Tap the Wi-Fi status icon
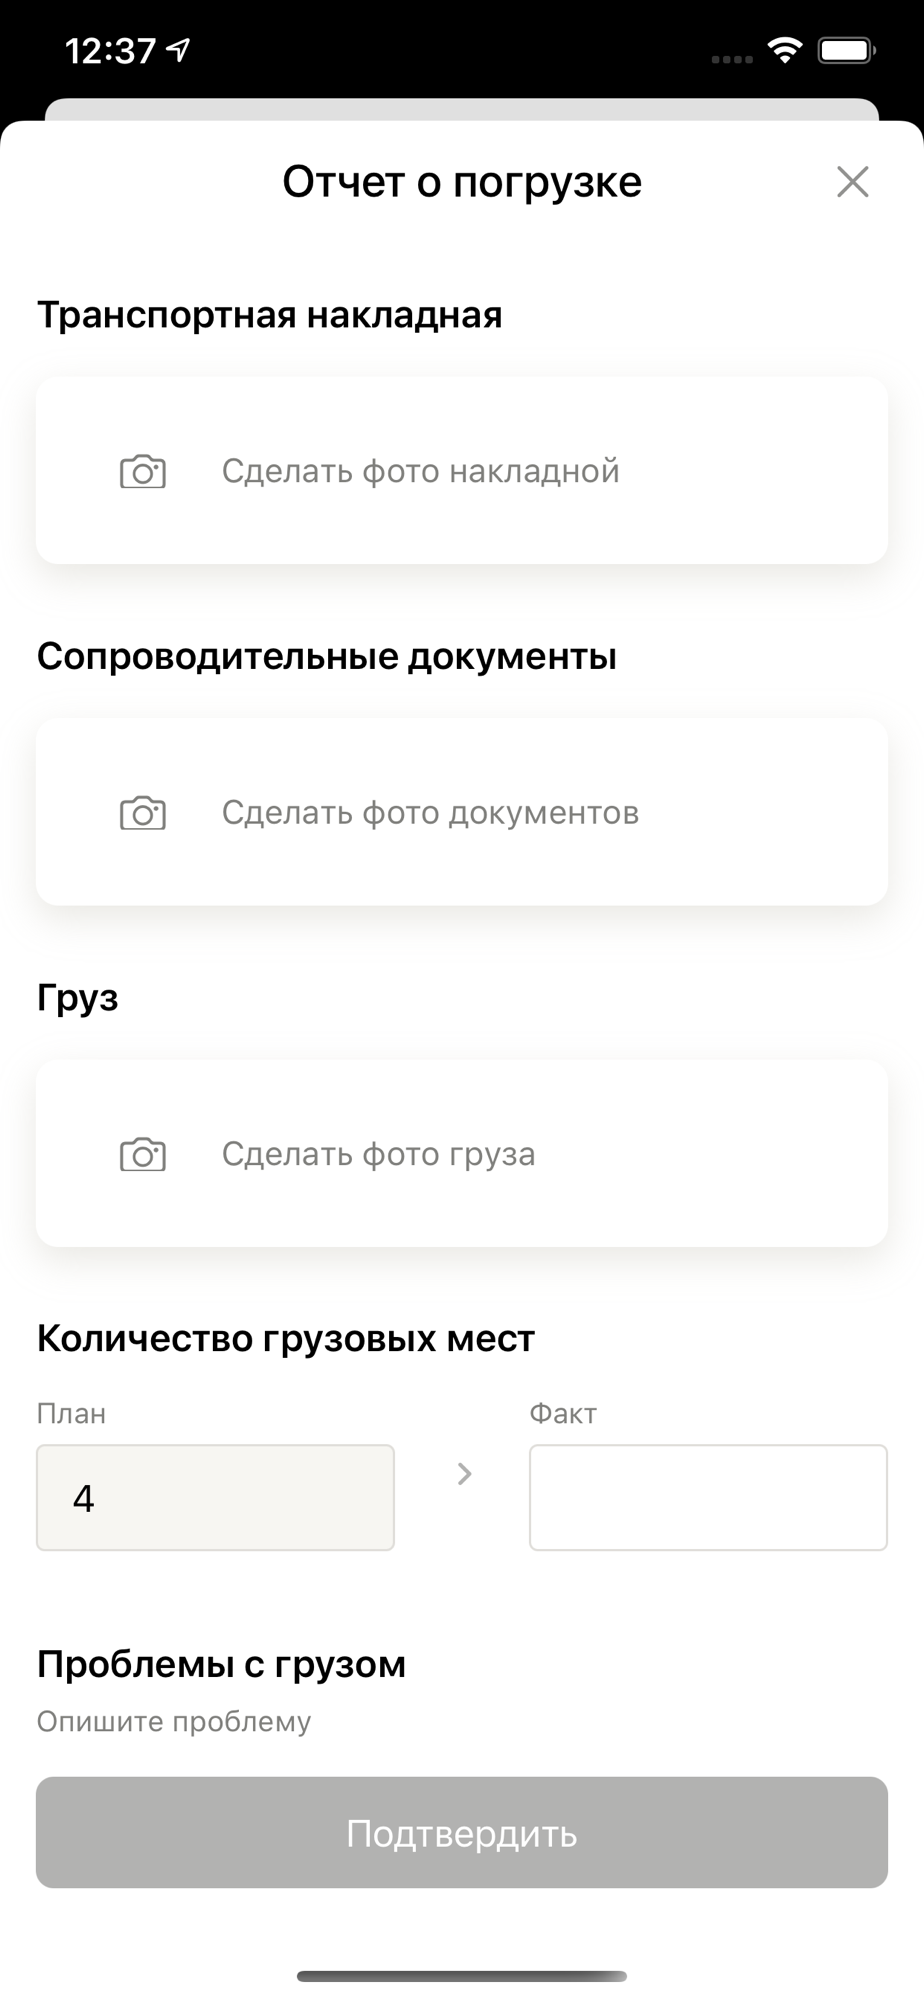Screen dimensions: 924x2000 click(x=786, y=50)
